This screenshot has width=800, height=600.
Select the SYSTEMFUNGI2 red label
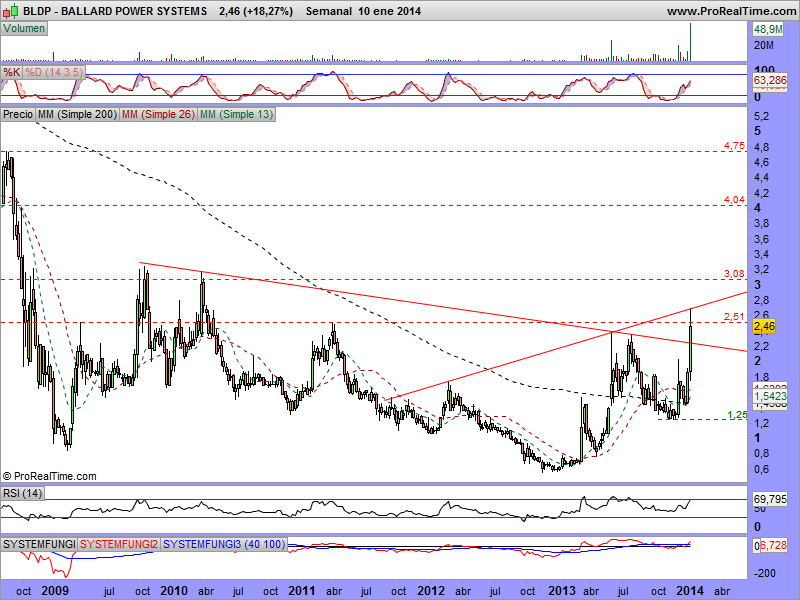[x=119, y=544]
